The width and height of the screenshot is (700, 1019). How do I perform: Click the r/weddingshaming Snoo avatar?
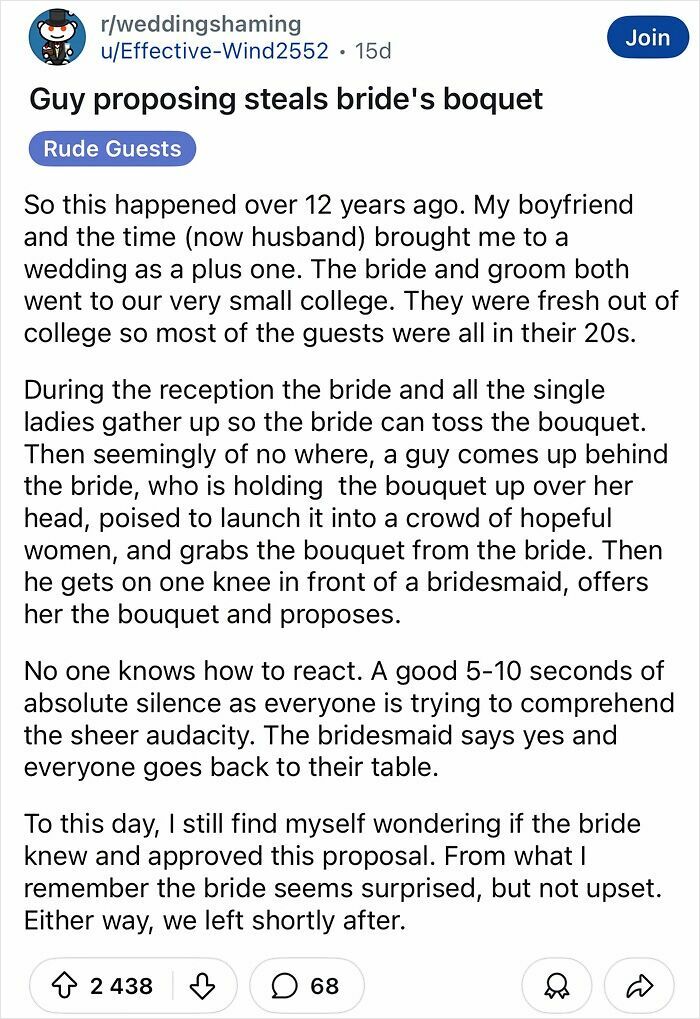click(58, 38)
